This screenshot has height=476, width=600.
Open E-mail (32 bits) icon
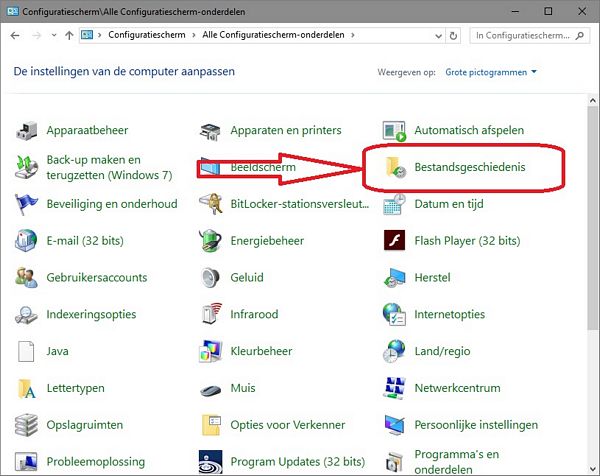point(26,241)
